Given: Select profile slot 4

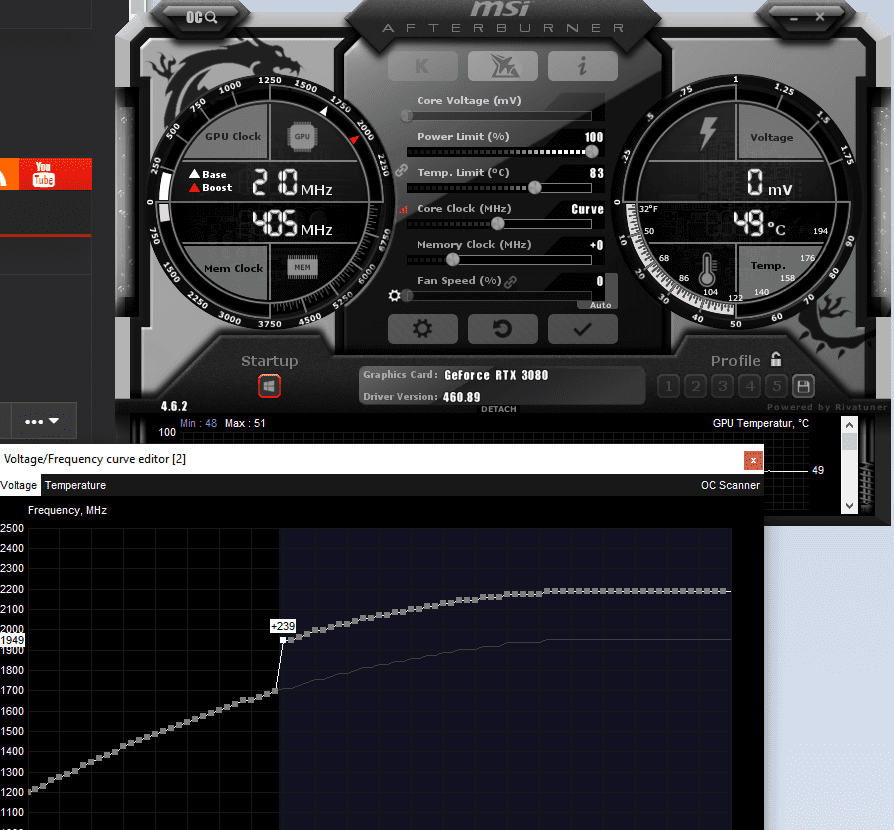Looking at the screenshot, I should point(750,386).
